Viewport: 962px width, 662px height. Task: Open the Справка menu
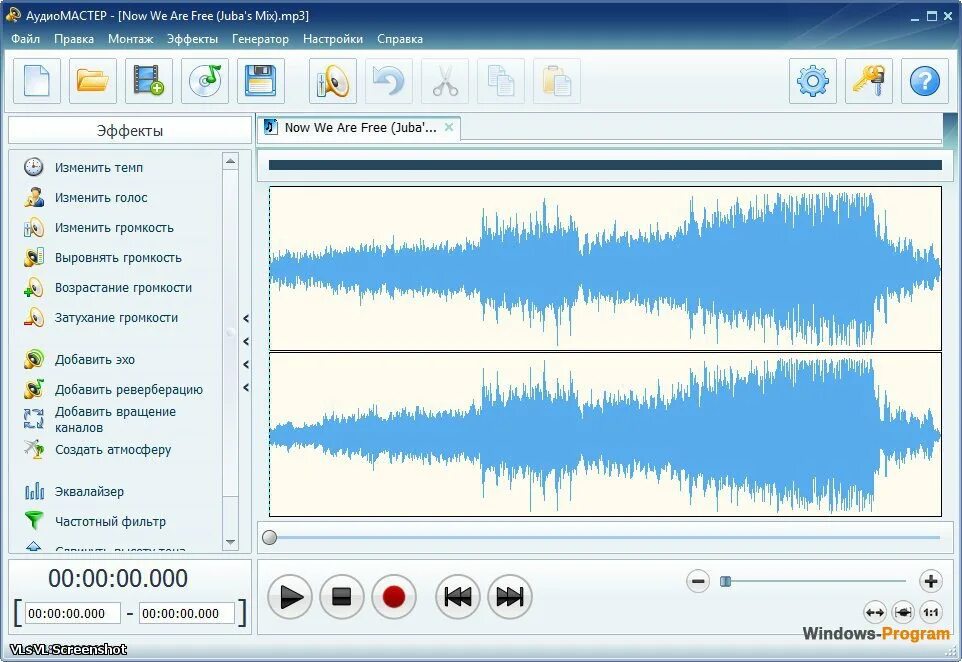click(x=399, y=39)
